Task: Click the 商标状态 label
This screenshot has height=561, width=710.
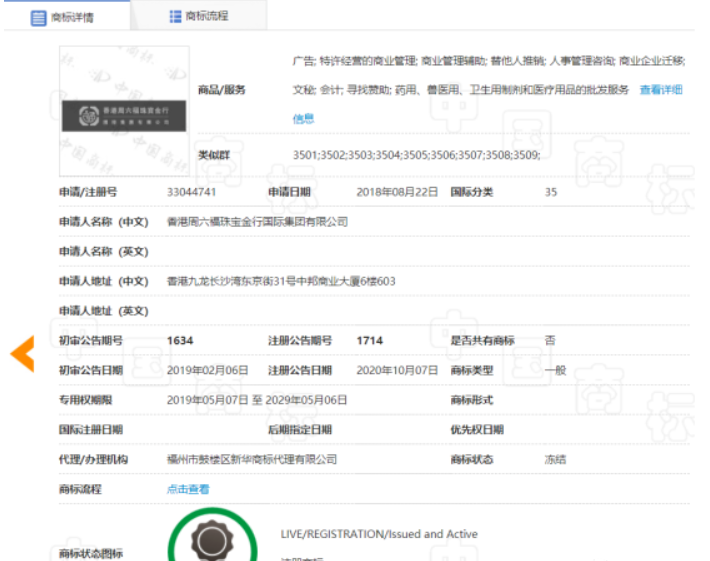Action: 471,460
